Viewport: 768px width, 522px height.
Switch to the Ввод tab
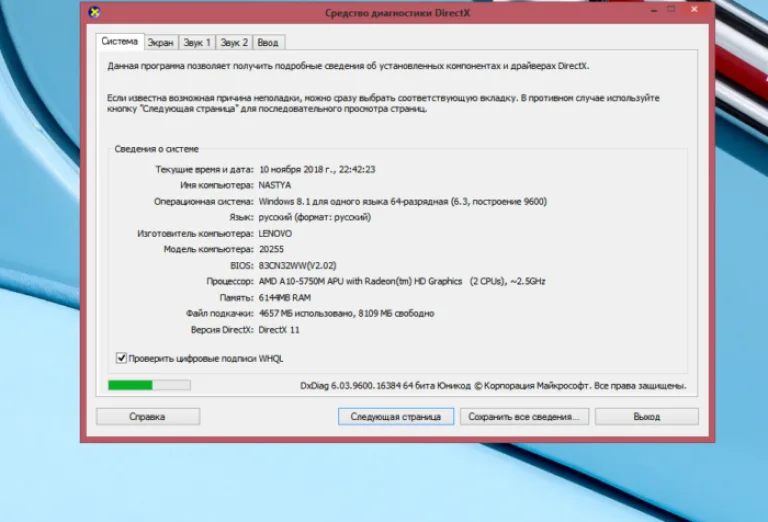click(x=268, y=43)
